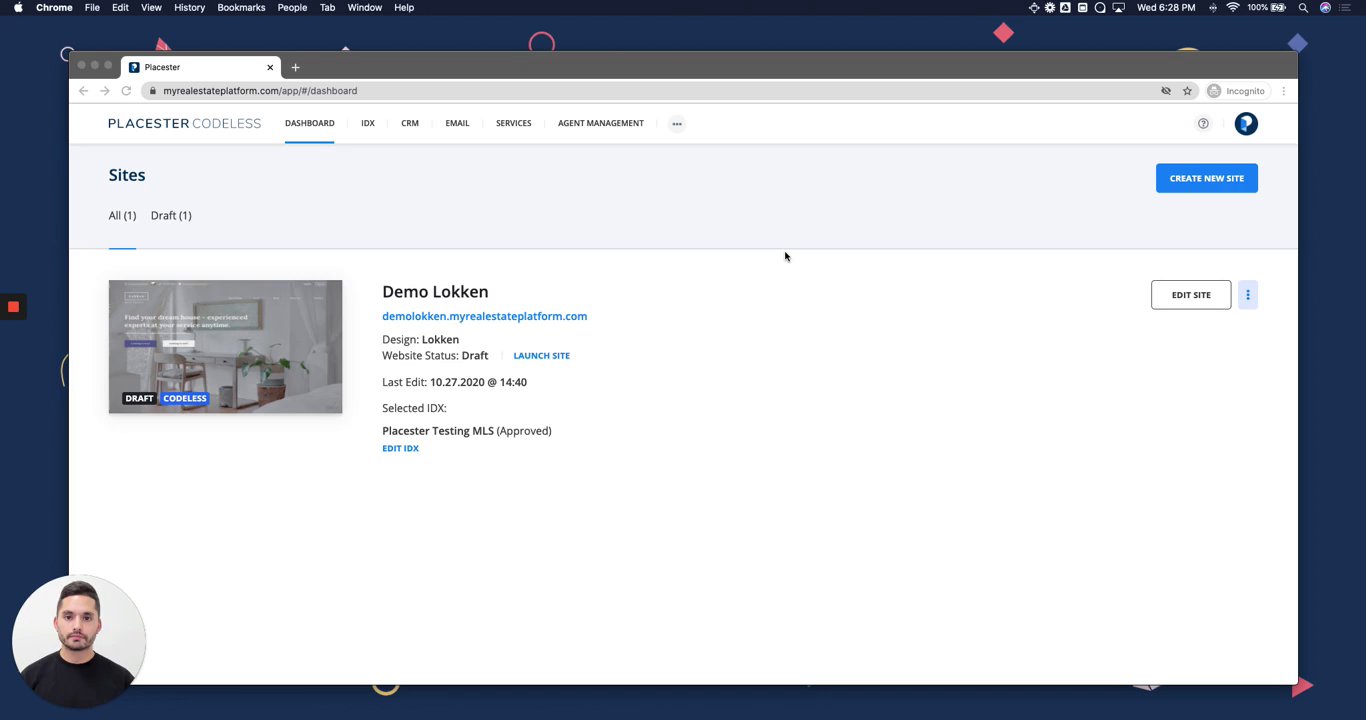Click the Create New Site button

1207,178
